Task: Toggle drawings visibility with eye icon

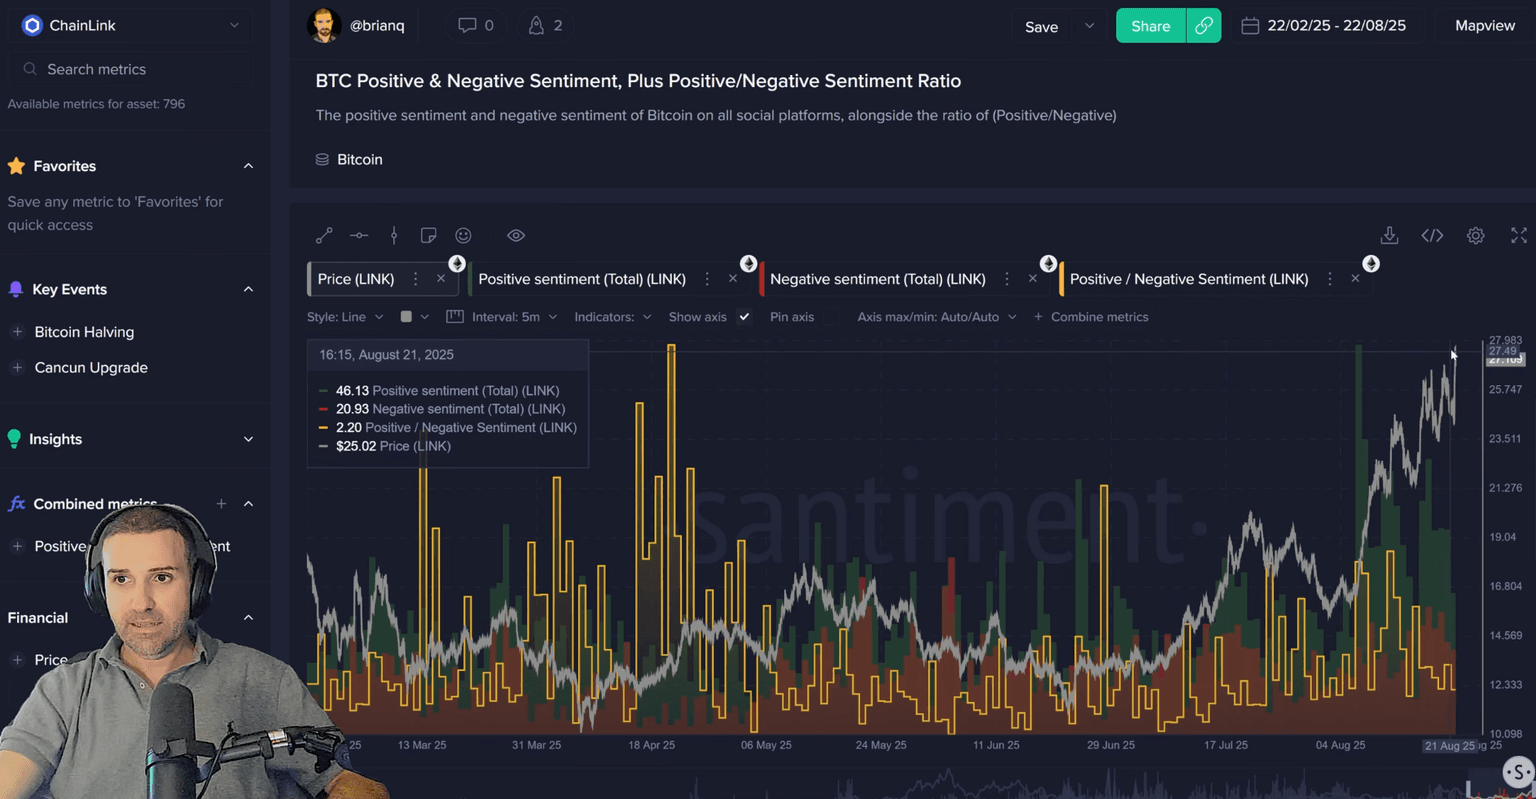Action: click(516, 236)
